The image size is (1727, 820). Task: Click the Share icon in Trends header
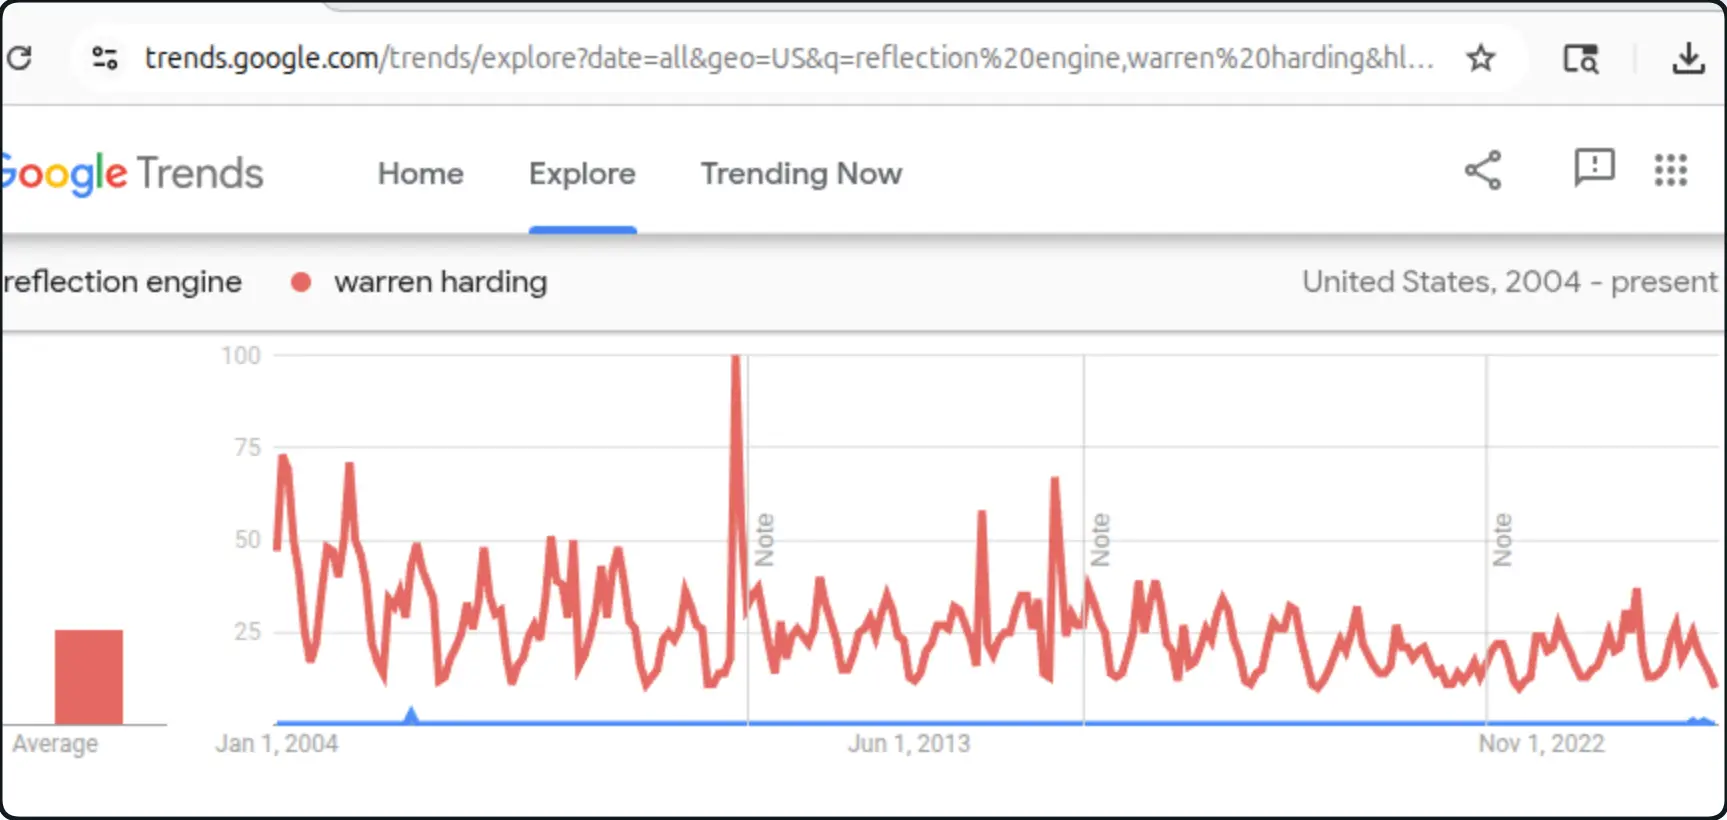coord(1483,170)
